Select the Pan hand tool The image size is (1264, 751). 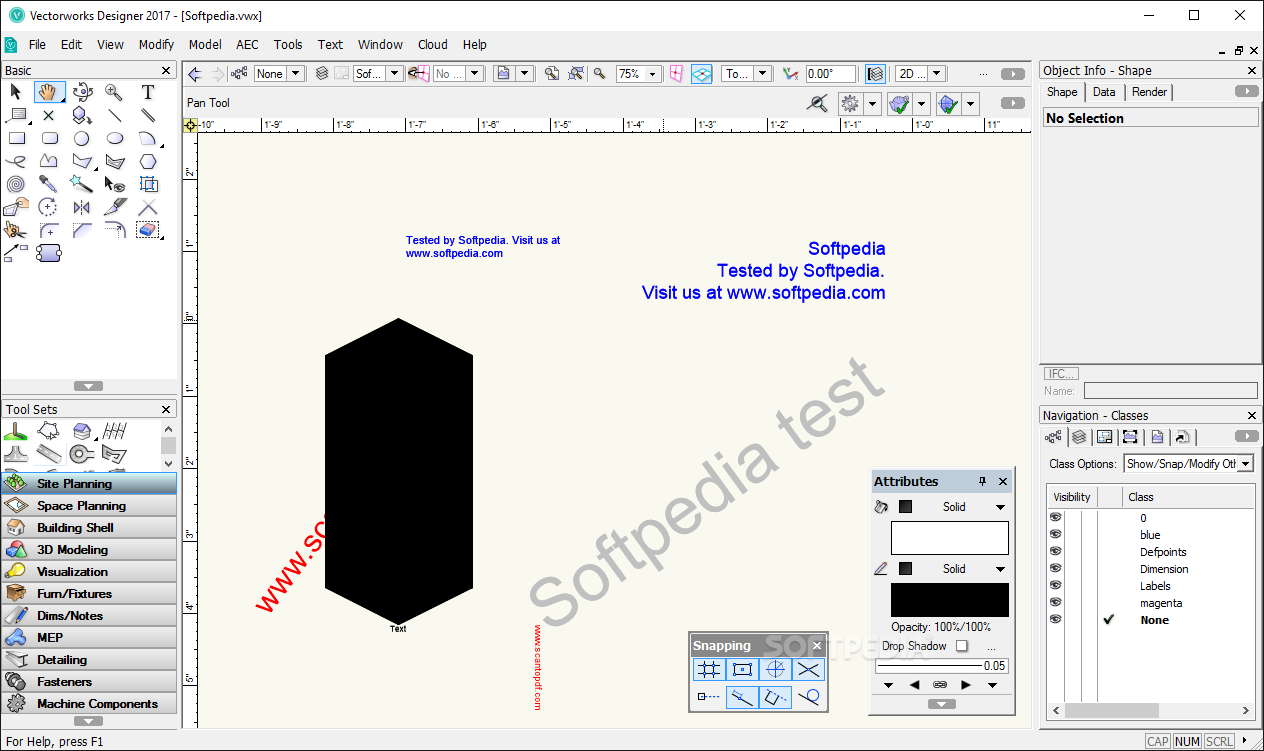(49, 92)
